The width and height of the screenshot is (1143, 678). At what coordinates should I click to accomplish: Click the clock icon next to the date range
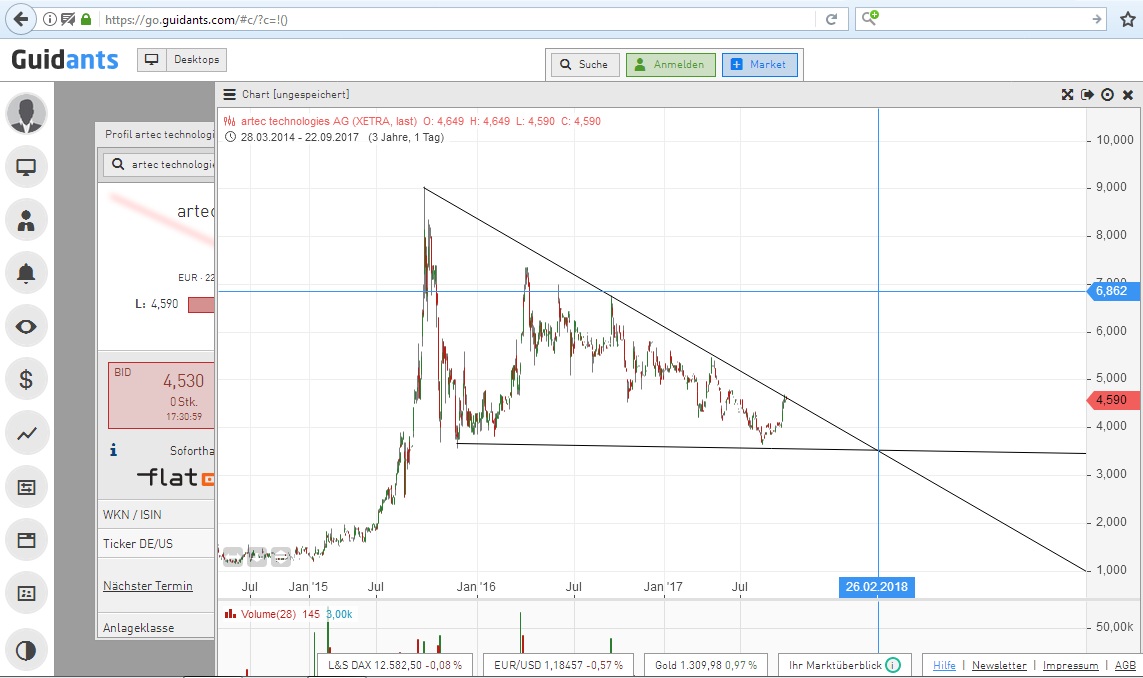pyautogui.click(x=230, y=137)
